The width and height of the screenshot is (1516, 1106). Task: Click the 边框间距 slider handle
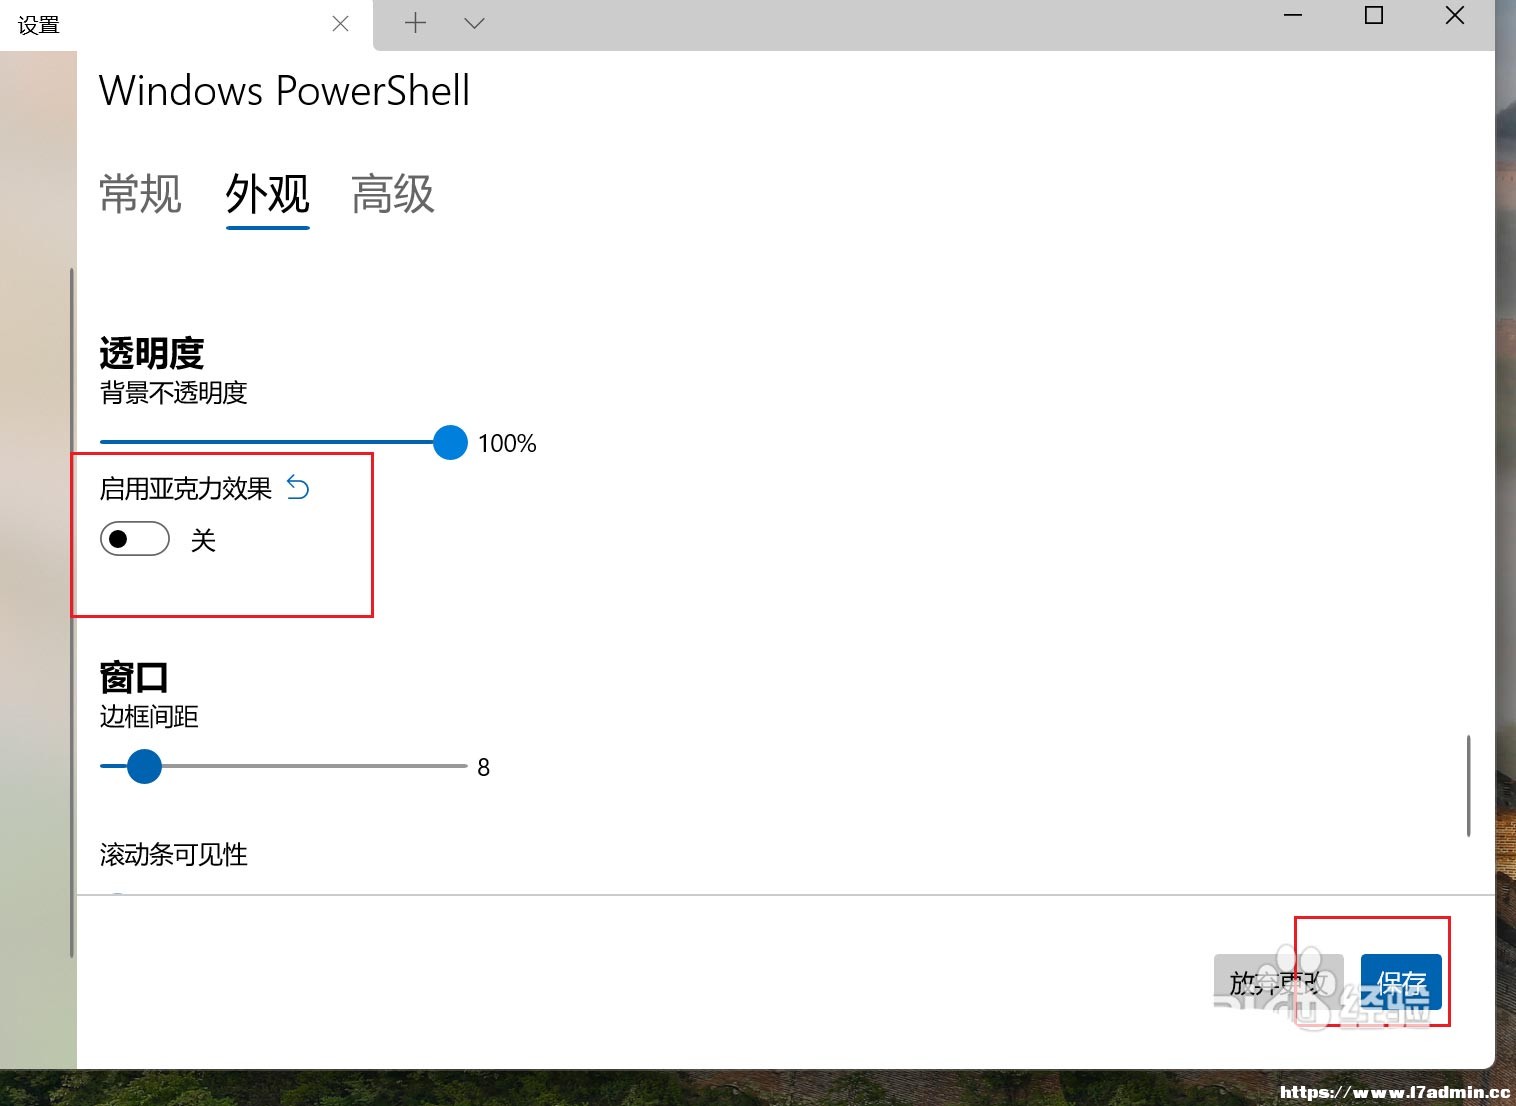pos(144,766)
